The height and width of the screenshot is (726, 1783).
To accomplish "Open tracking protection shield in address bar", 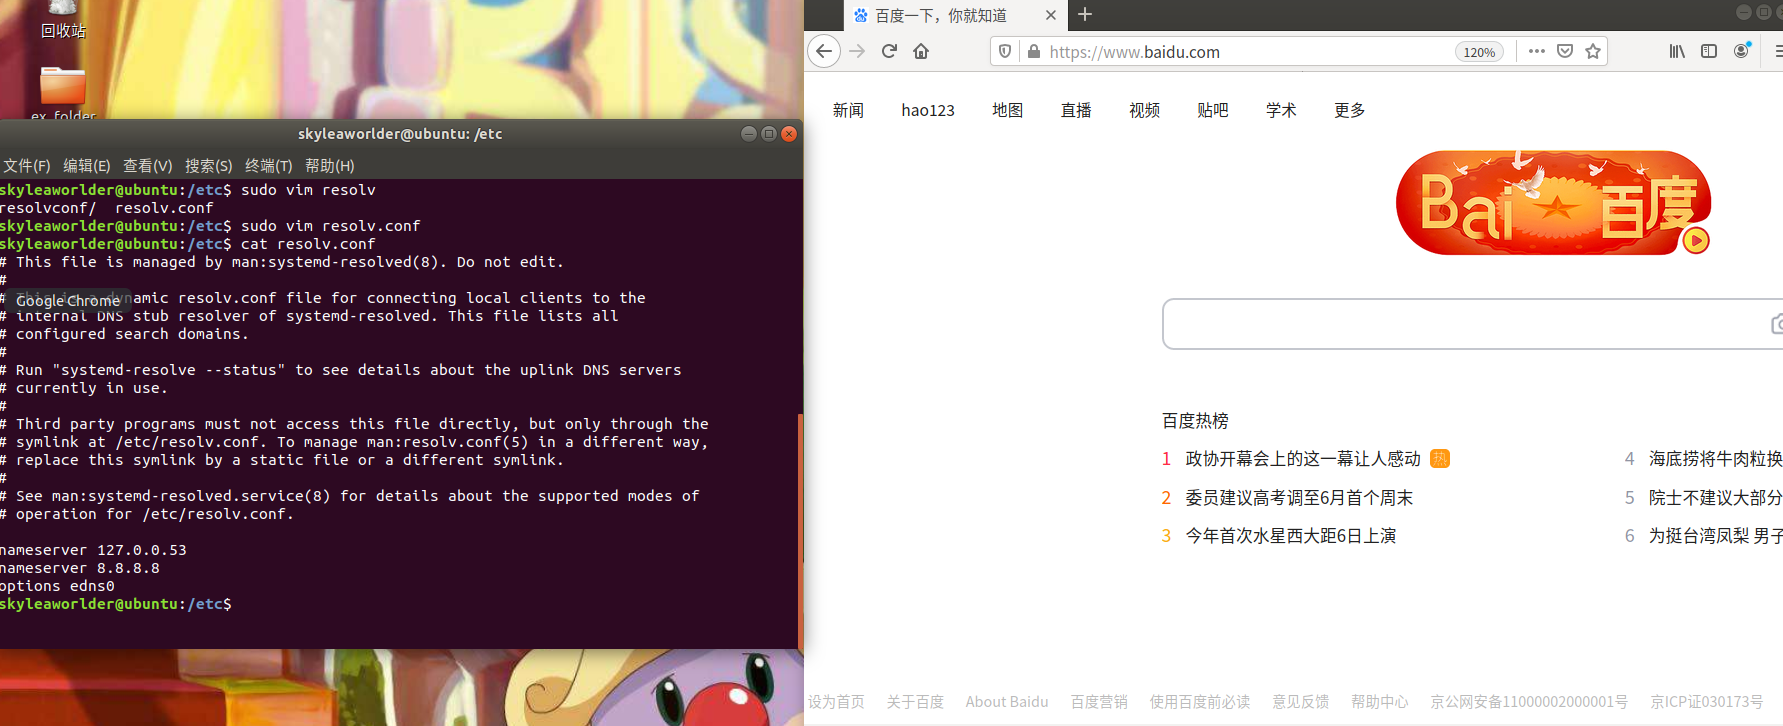I will (1005, 51).
